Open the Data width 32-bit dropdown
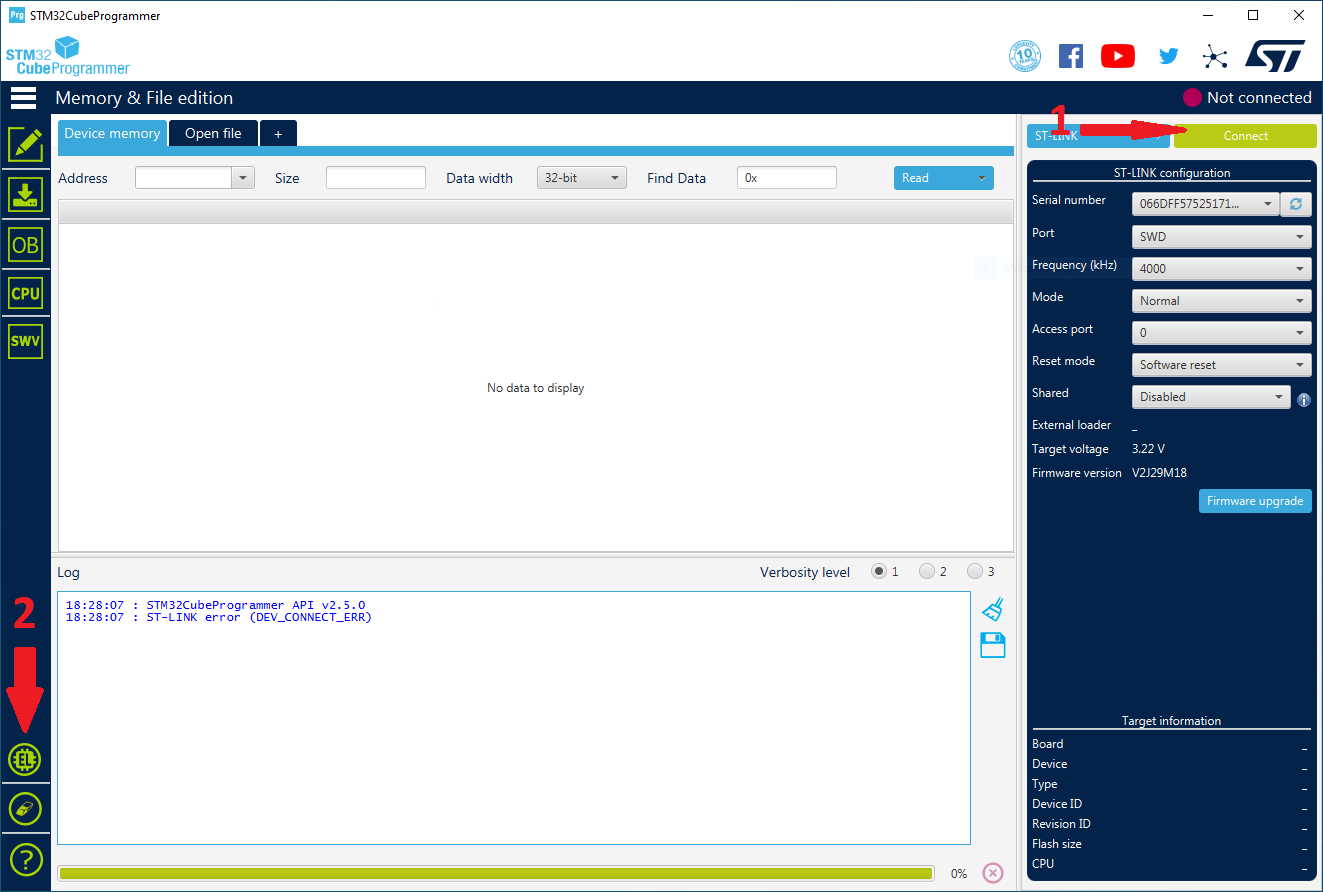The height and width of the screenshot is (892, 1323). coord(581,177)
